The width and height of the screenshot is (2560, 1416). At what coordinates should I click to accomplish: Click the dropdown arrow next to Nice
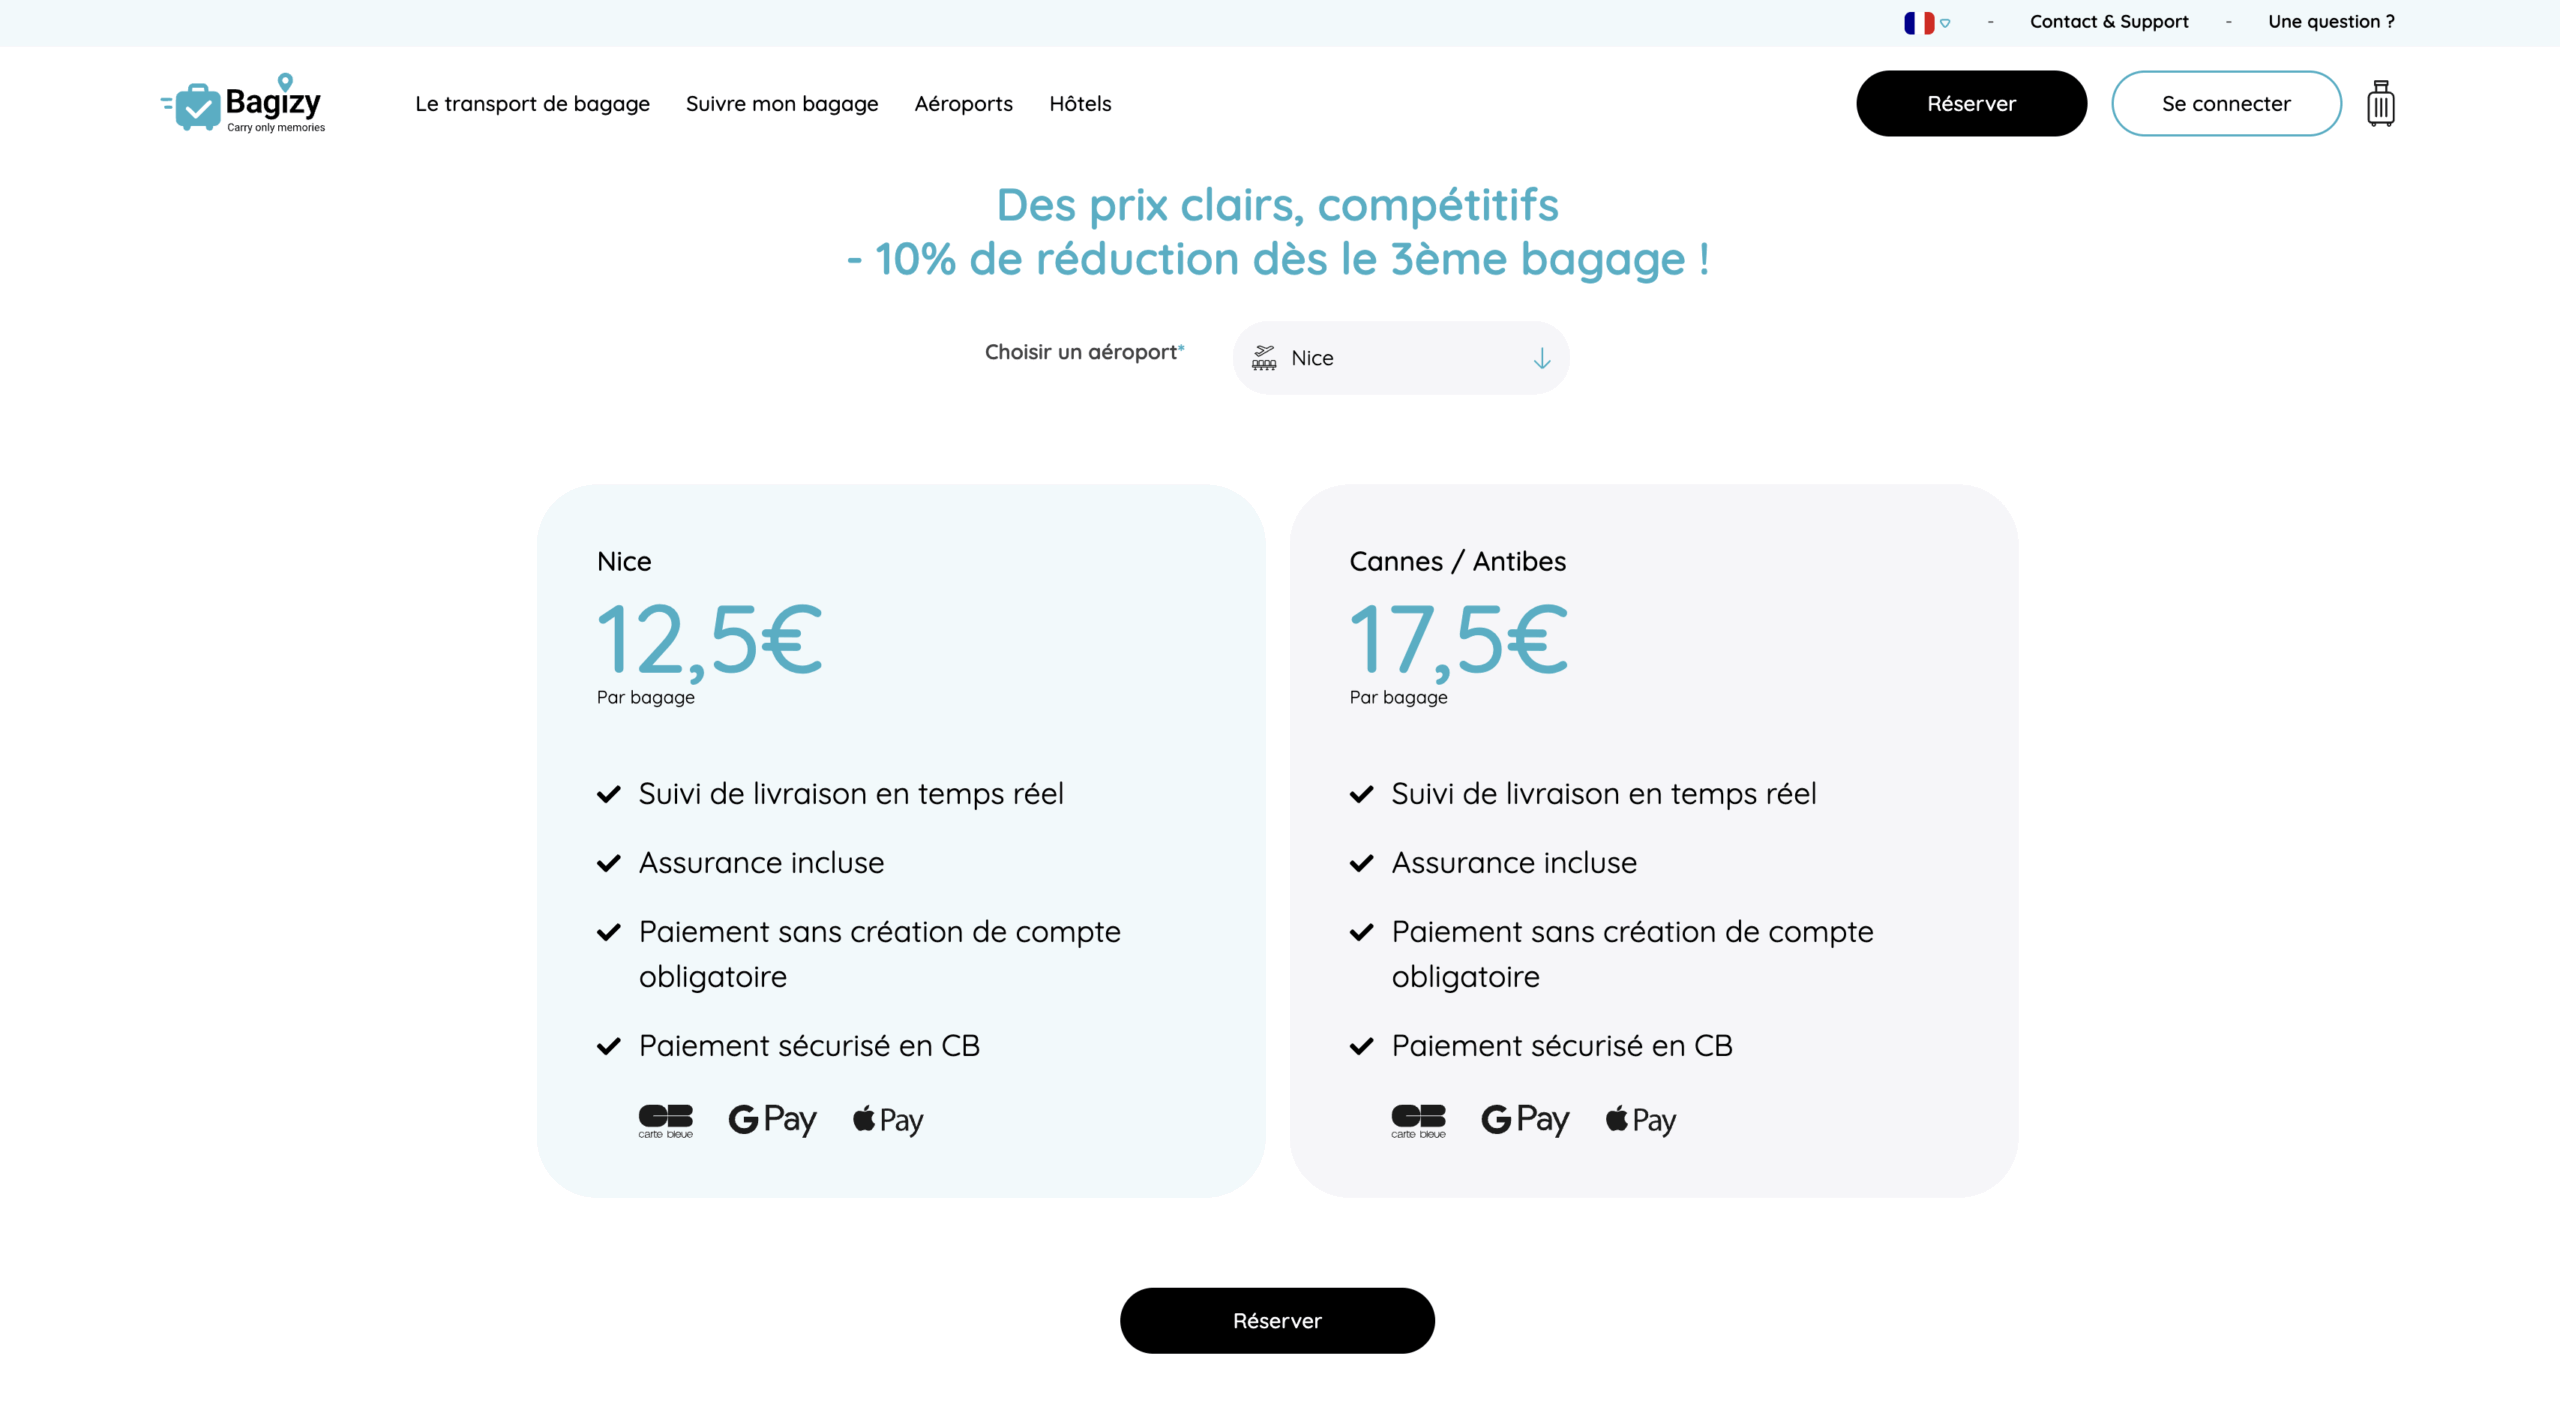pos(1541,358)
